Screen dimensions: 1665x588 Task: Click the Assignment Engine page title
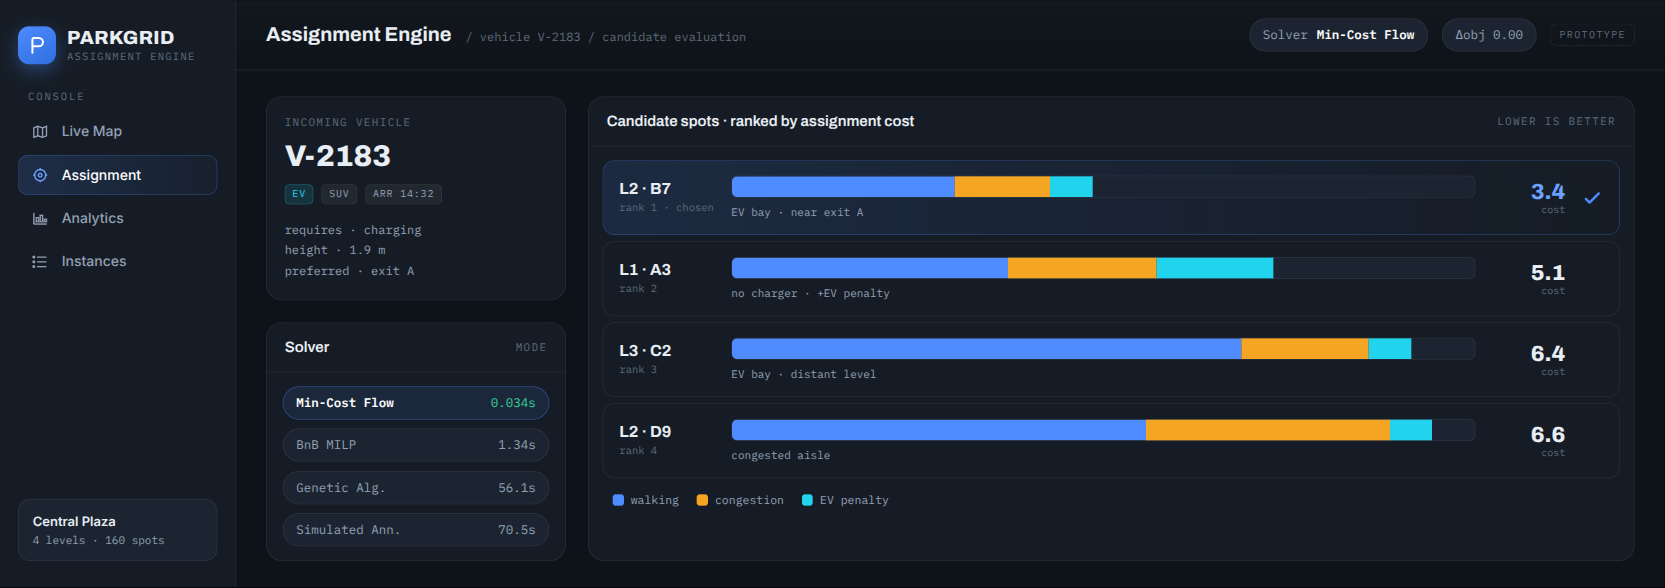pos(359,35)
